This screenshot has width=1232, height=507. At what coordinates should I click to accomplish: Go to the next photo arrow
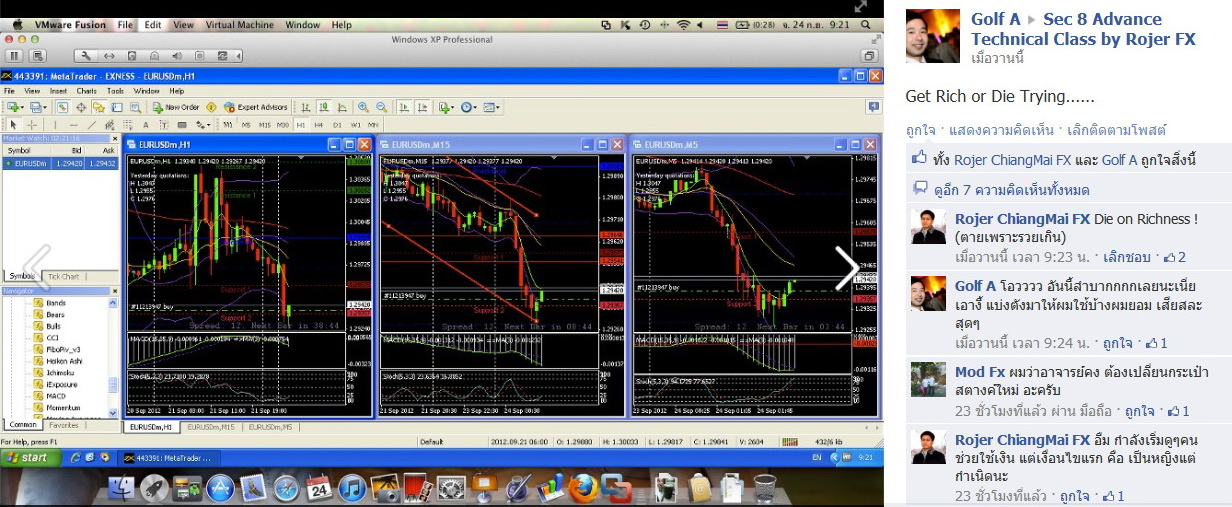[846, 268]
